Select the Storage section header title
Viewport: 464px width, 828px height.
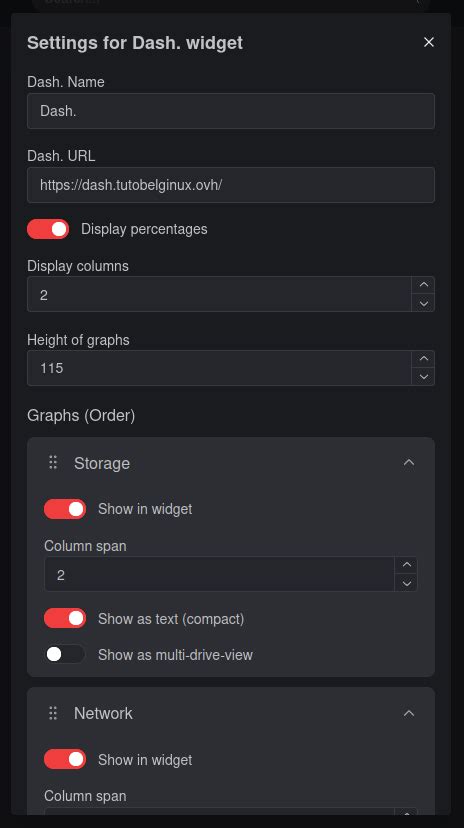tap(102, 463)
